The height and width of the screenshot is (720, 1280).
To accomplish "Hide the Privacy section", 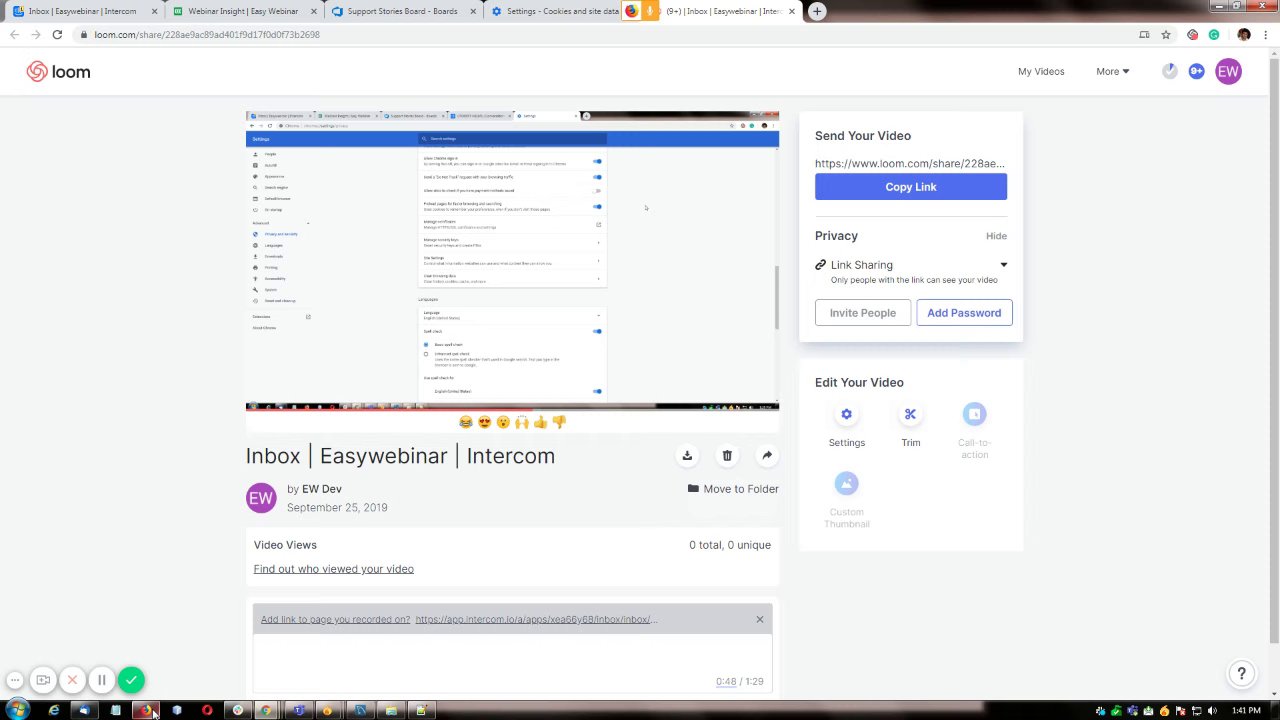I will click(996, 236).
